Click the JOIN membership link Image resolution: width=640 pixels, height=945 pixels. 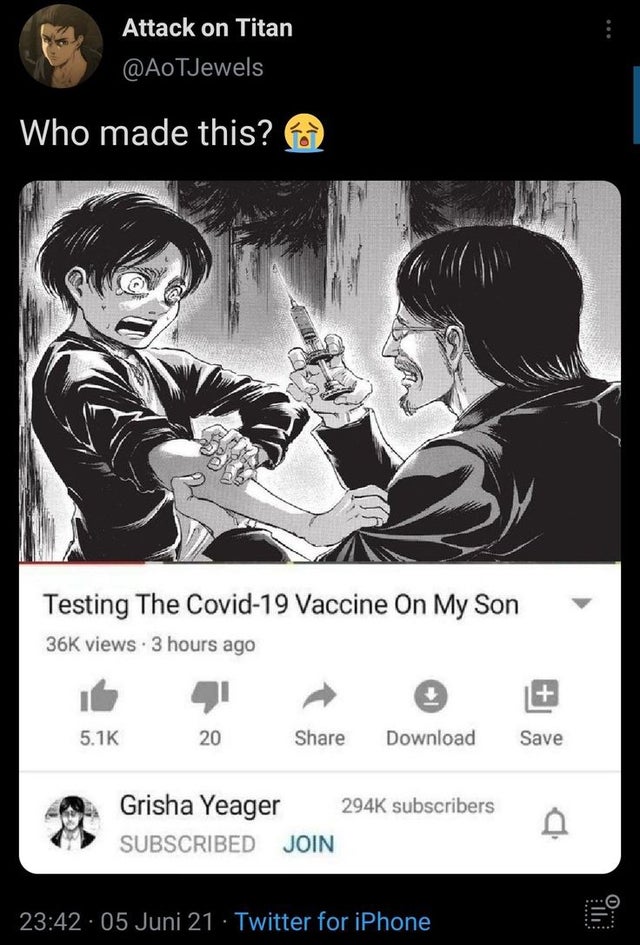point(308,844)
